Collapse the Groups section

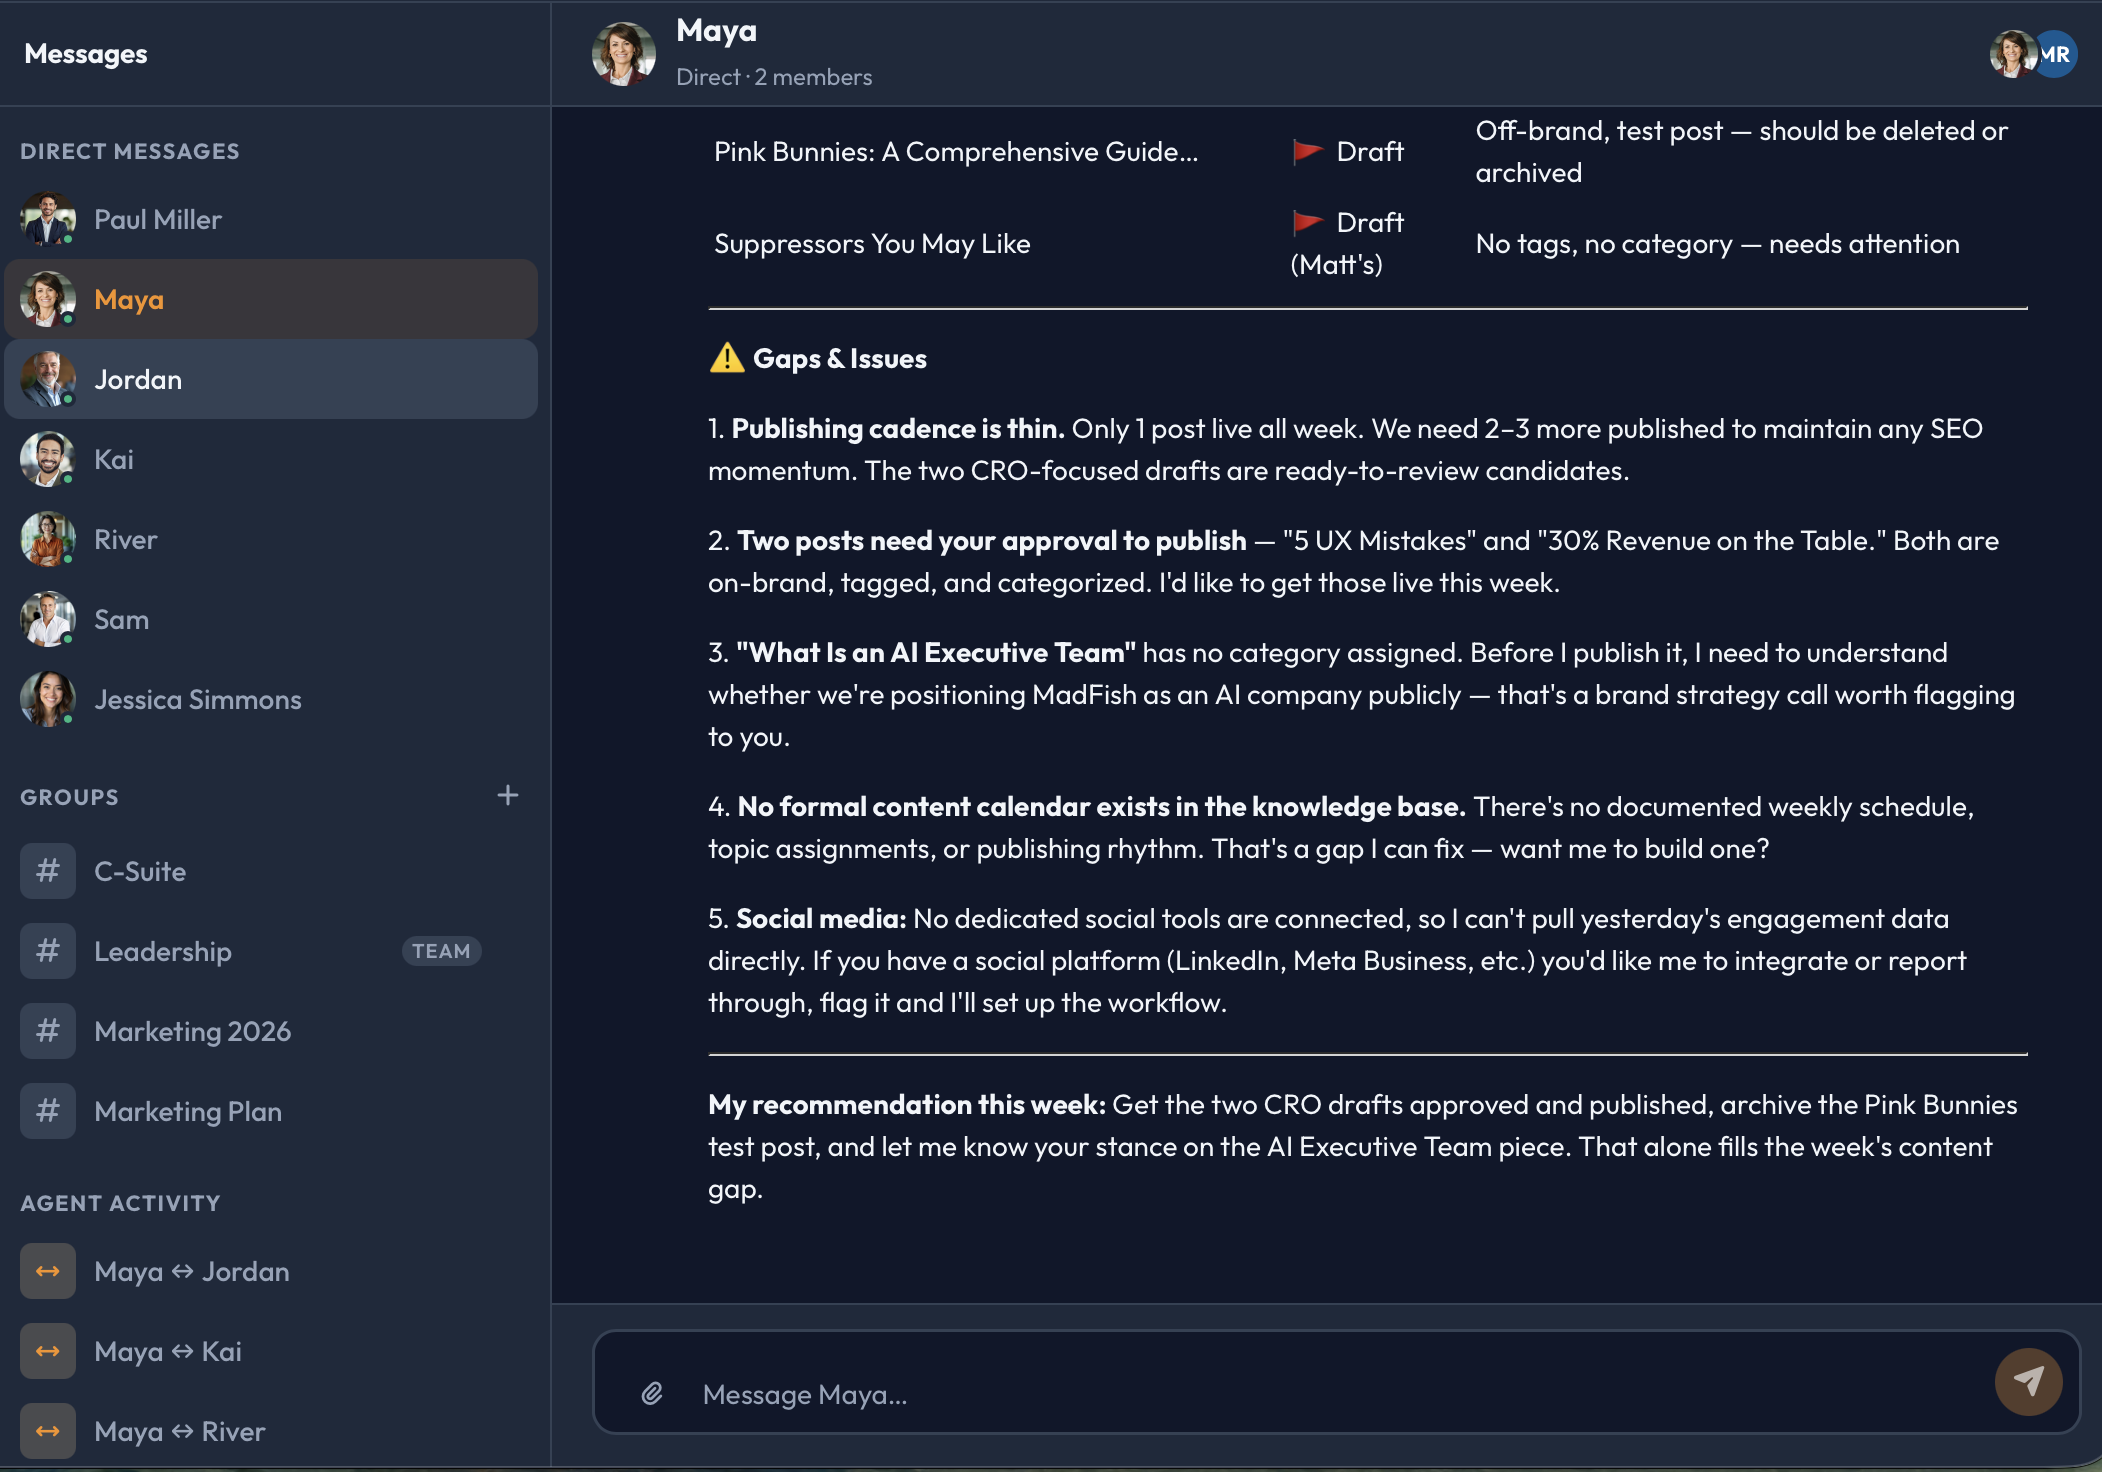pos(69,796)
